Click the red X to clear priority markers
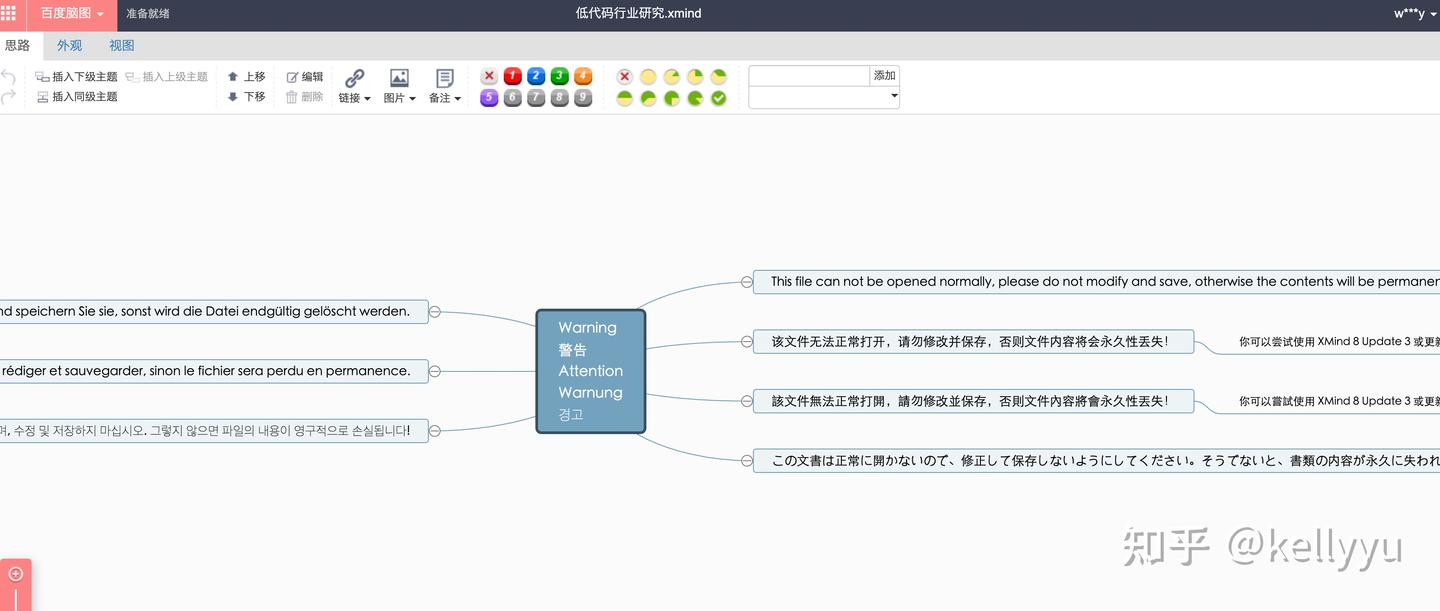This screenshot has width=1440, height=611. pos(488,76)
